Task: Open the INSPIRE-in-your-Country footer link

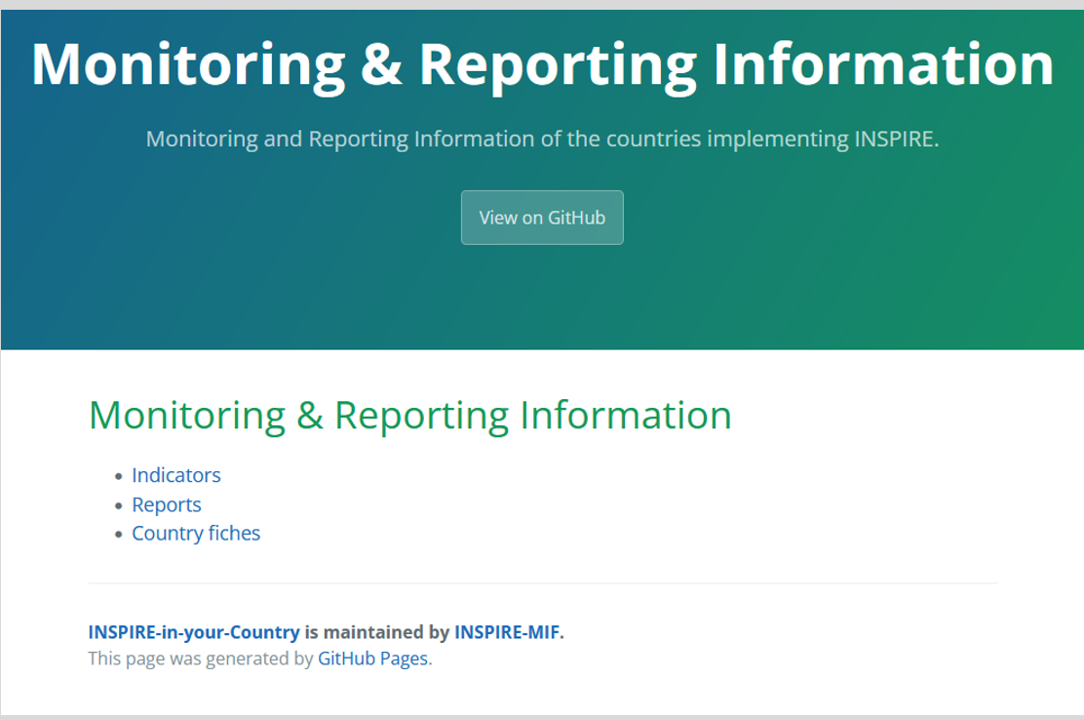Action: click(x=193, y=632)
